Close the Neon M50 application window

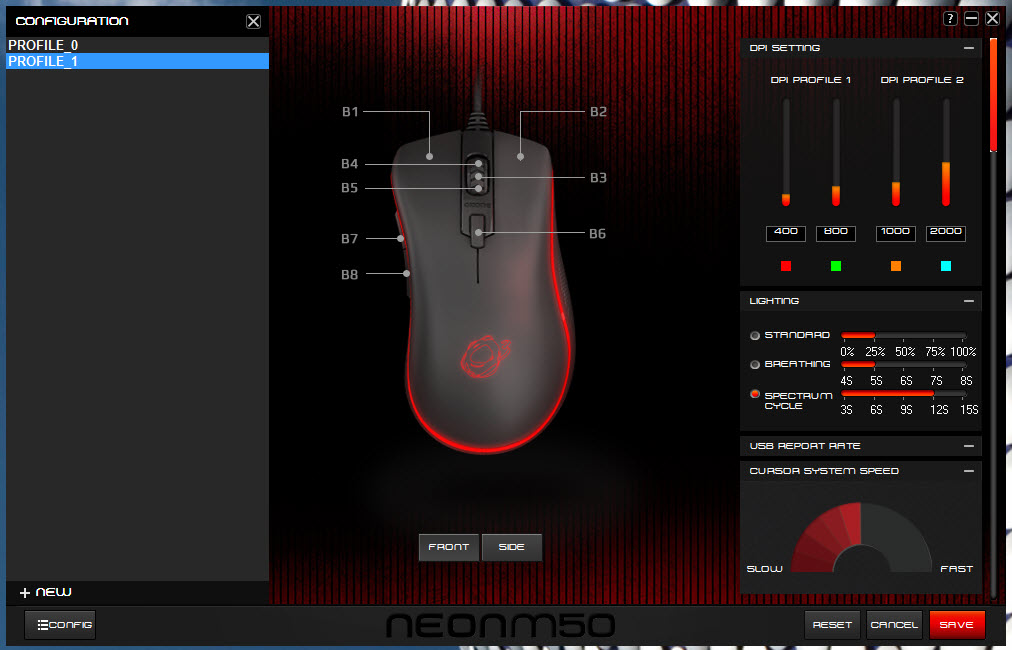coord(993,19)
